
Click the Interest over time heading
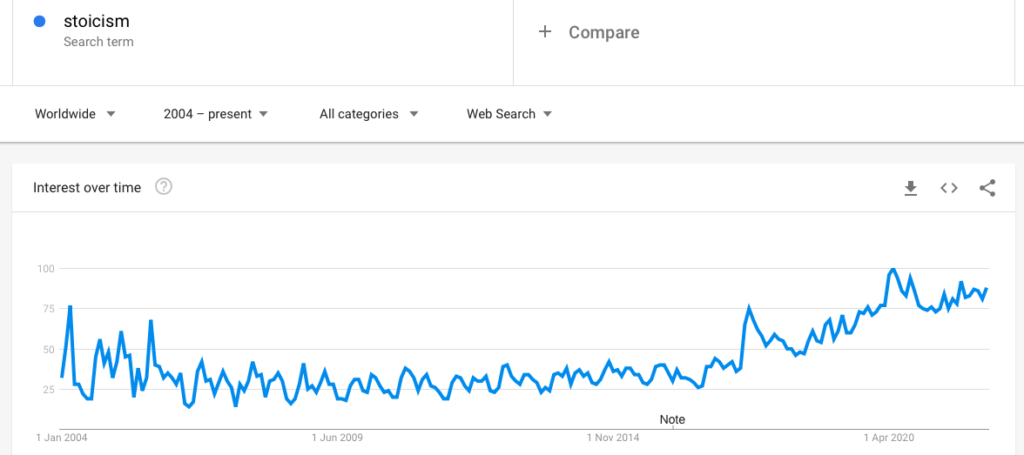click(x=87, y=188)
